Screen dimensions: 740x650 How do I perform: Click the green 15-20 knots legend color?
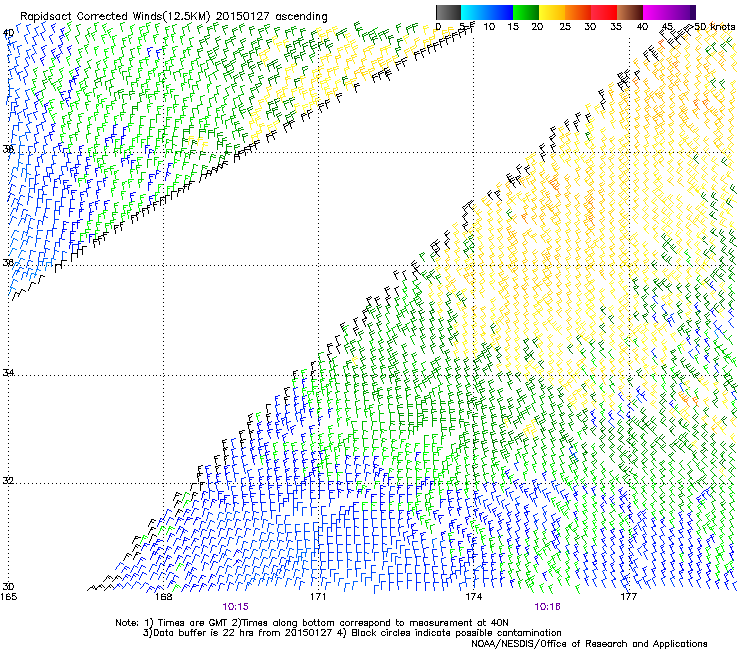(x=526, y=12)
